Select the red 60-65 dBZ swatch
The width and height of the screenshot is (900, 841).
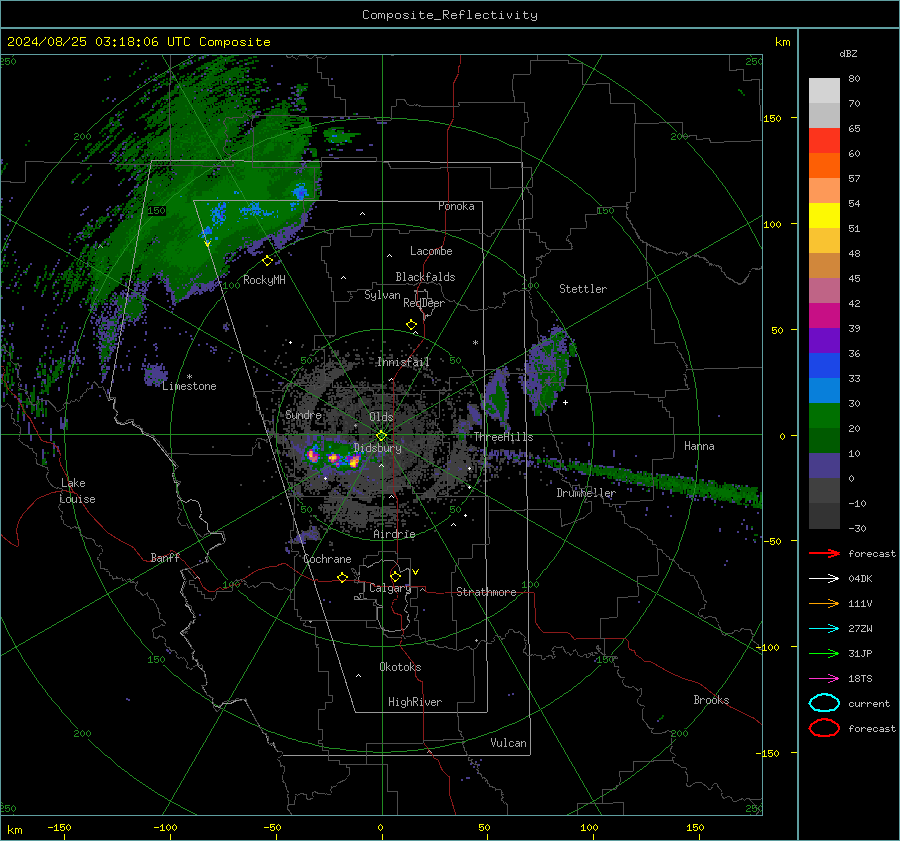point(824,141)
